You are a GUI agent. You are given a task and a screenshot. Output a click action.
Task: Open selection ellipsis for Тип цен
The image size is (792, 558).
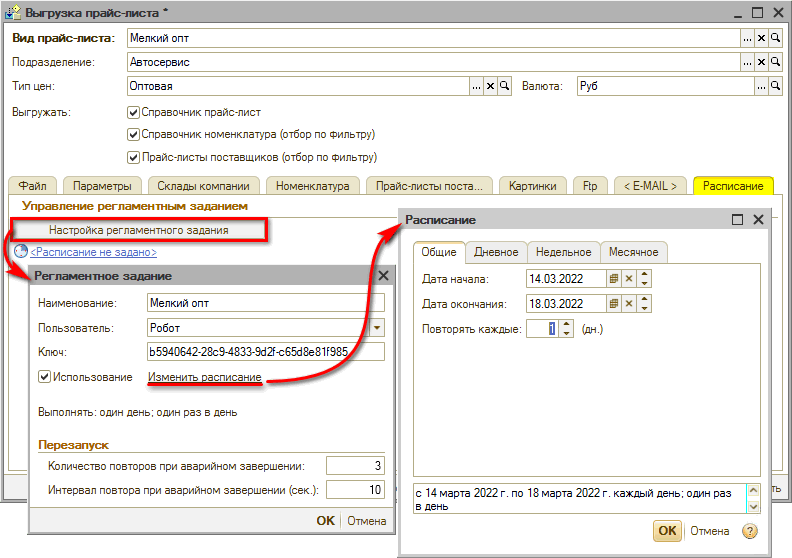pos(476,86)
